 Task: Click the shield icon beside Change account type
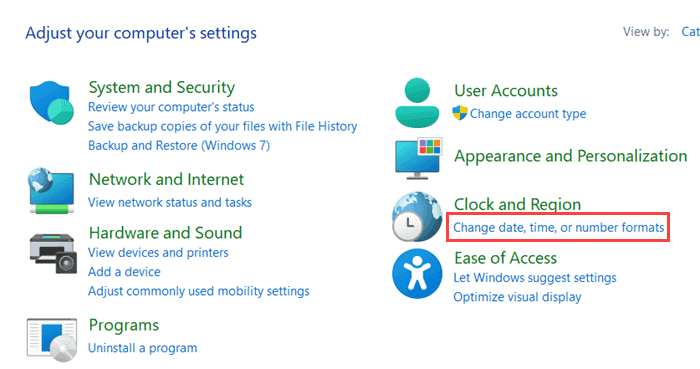[x=460, y=113]
